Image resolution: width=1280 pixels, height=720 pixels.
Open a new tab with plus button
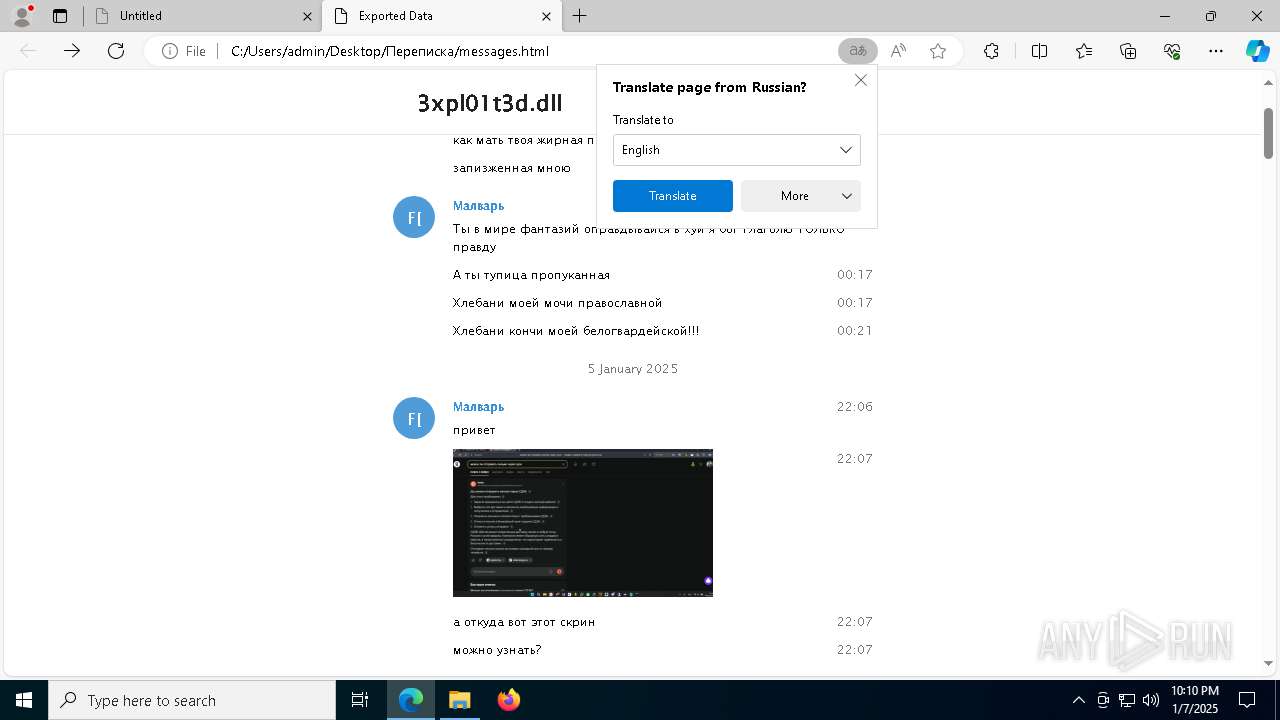click(x=580, y=16)
